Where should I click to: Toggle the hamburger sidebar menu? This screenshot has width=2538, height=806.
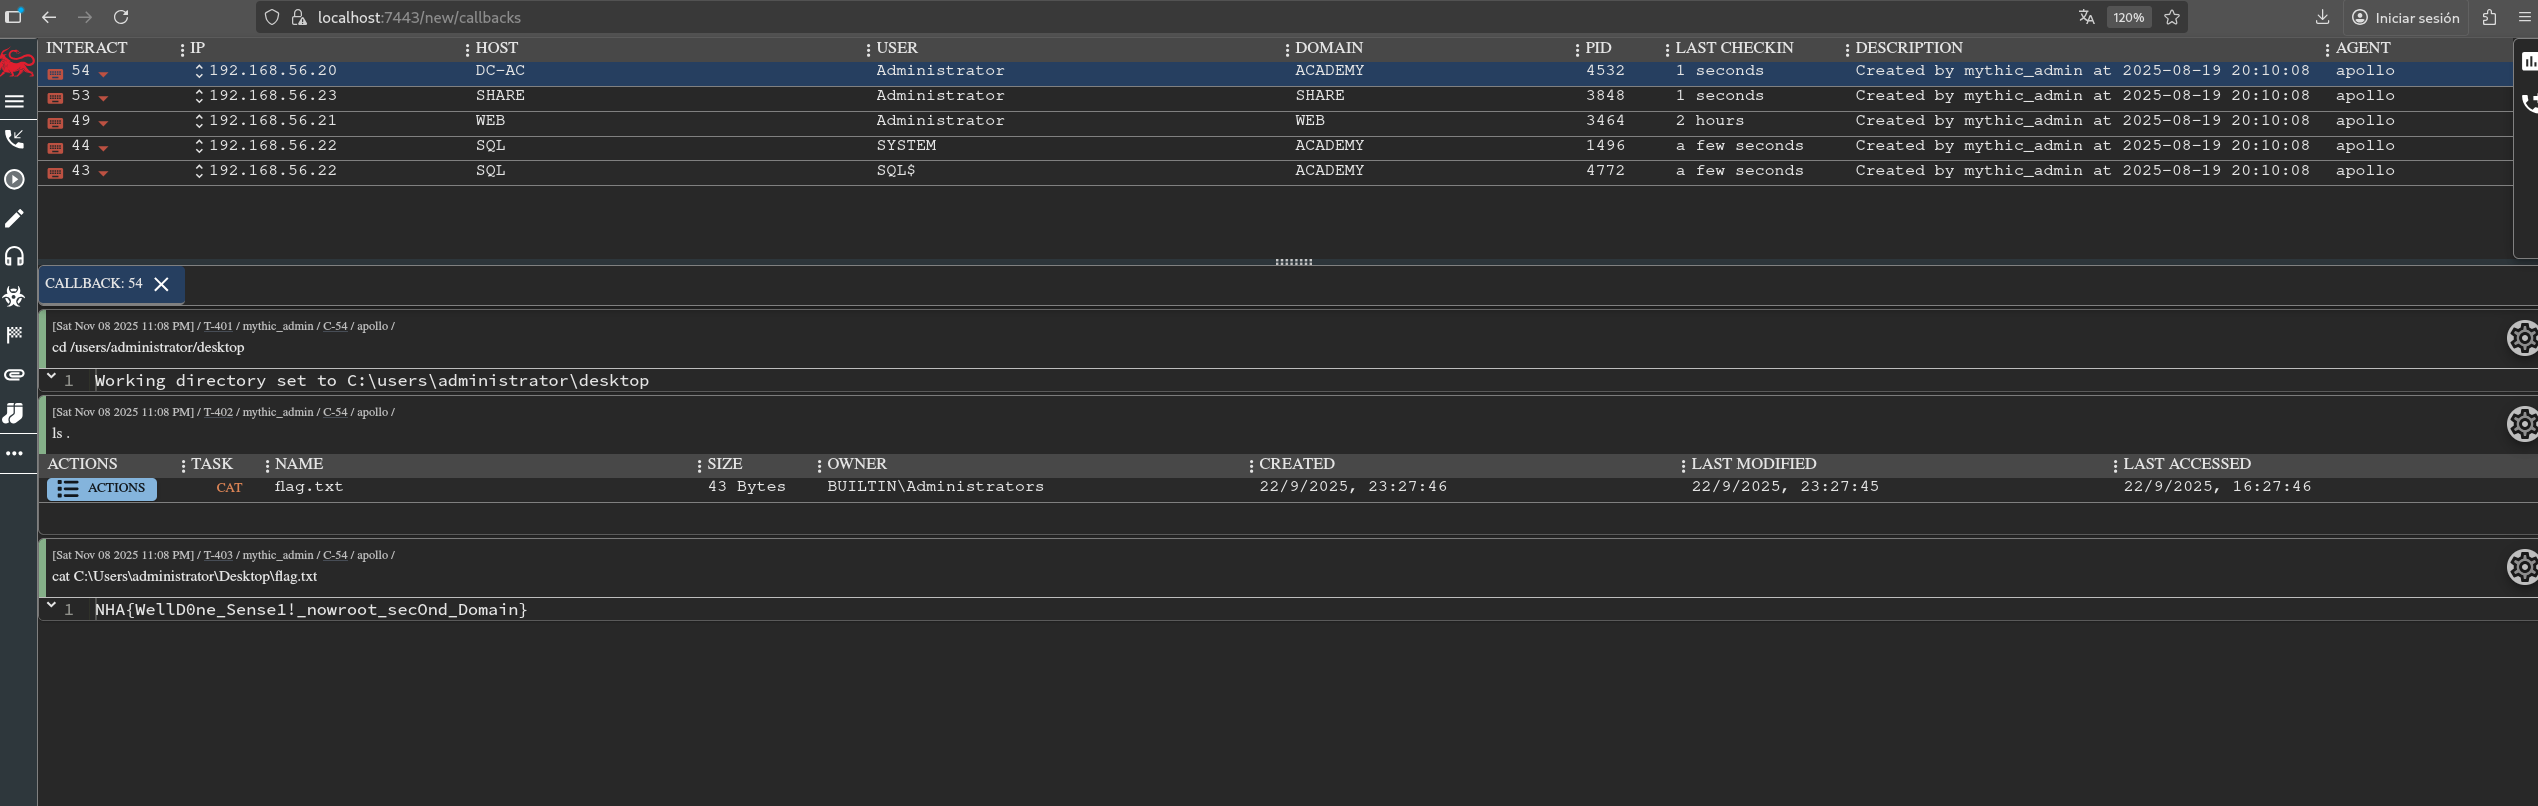pyautogui.click(x=14, y=101)
